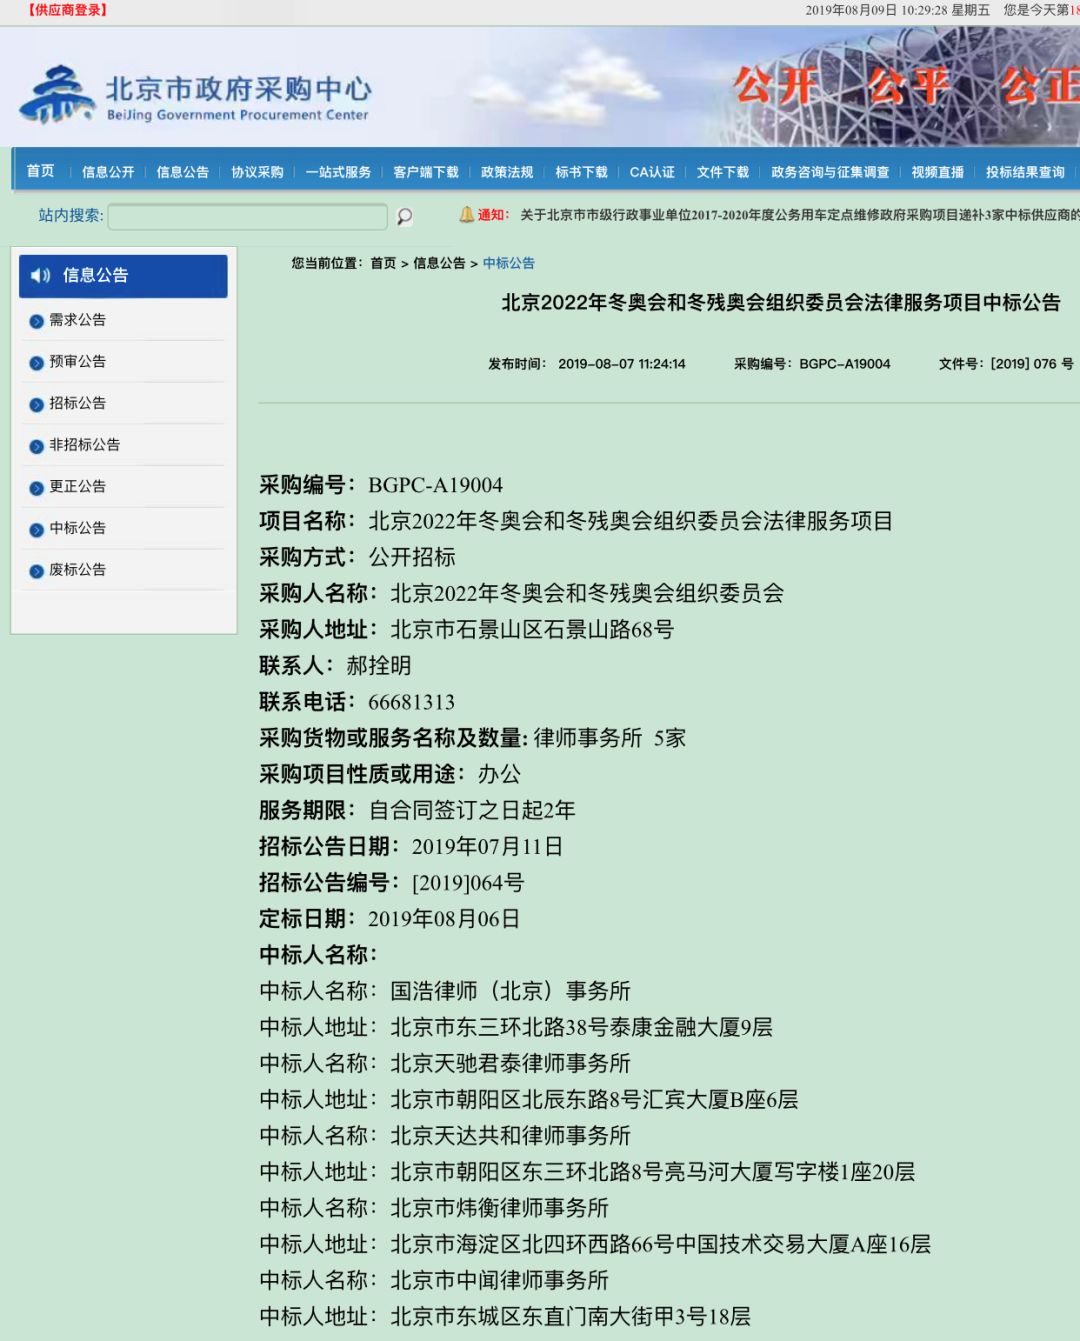Click the 发布时间 2019-08-07 11:24:14 text
The width and height of the screenshot is (1080, 1341).
pos(587,364)
